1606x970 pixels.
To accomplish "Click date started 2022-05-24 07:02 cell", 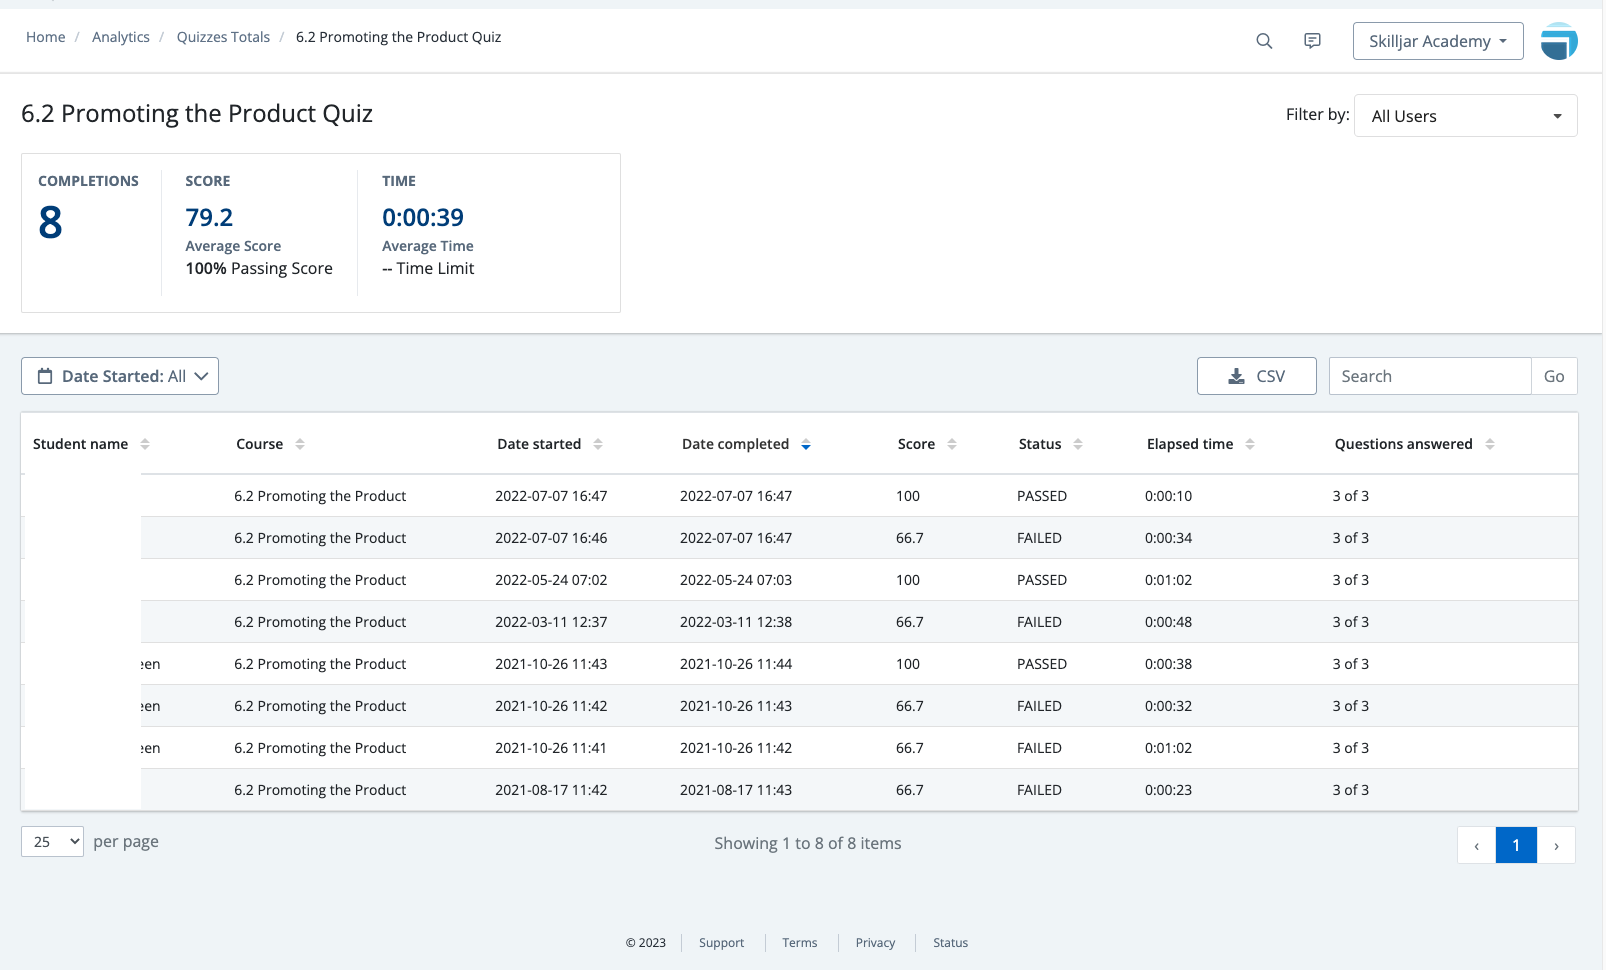I will [x=551, y=580].
